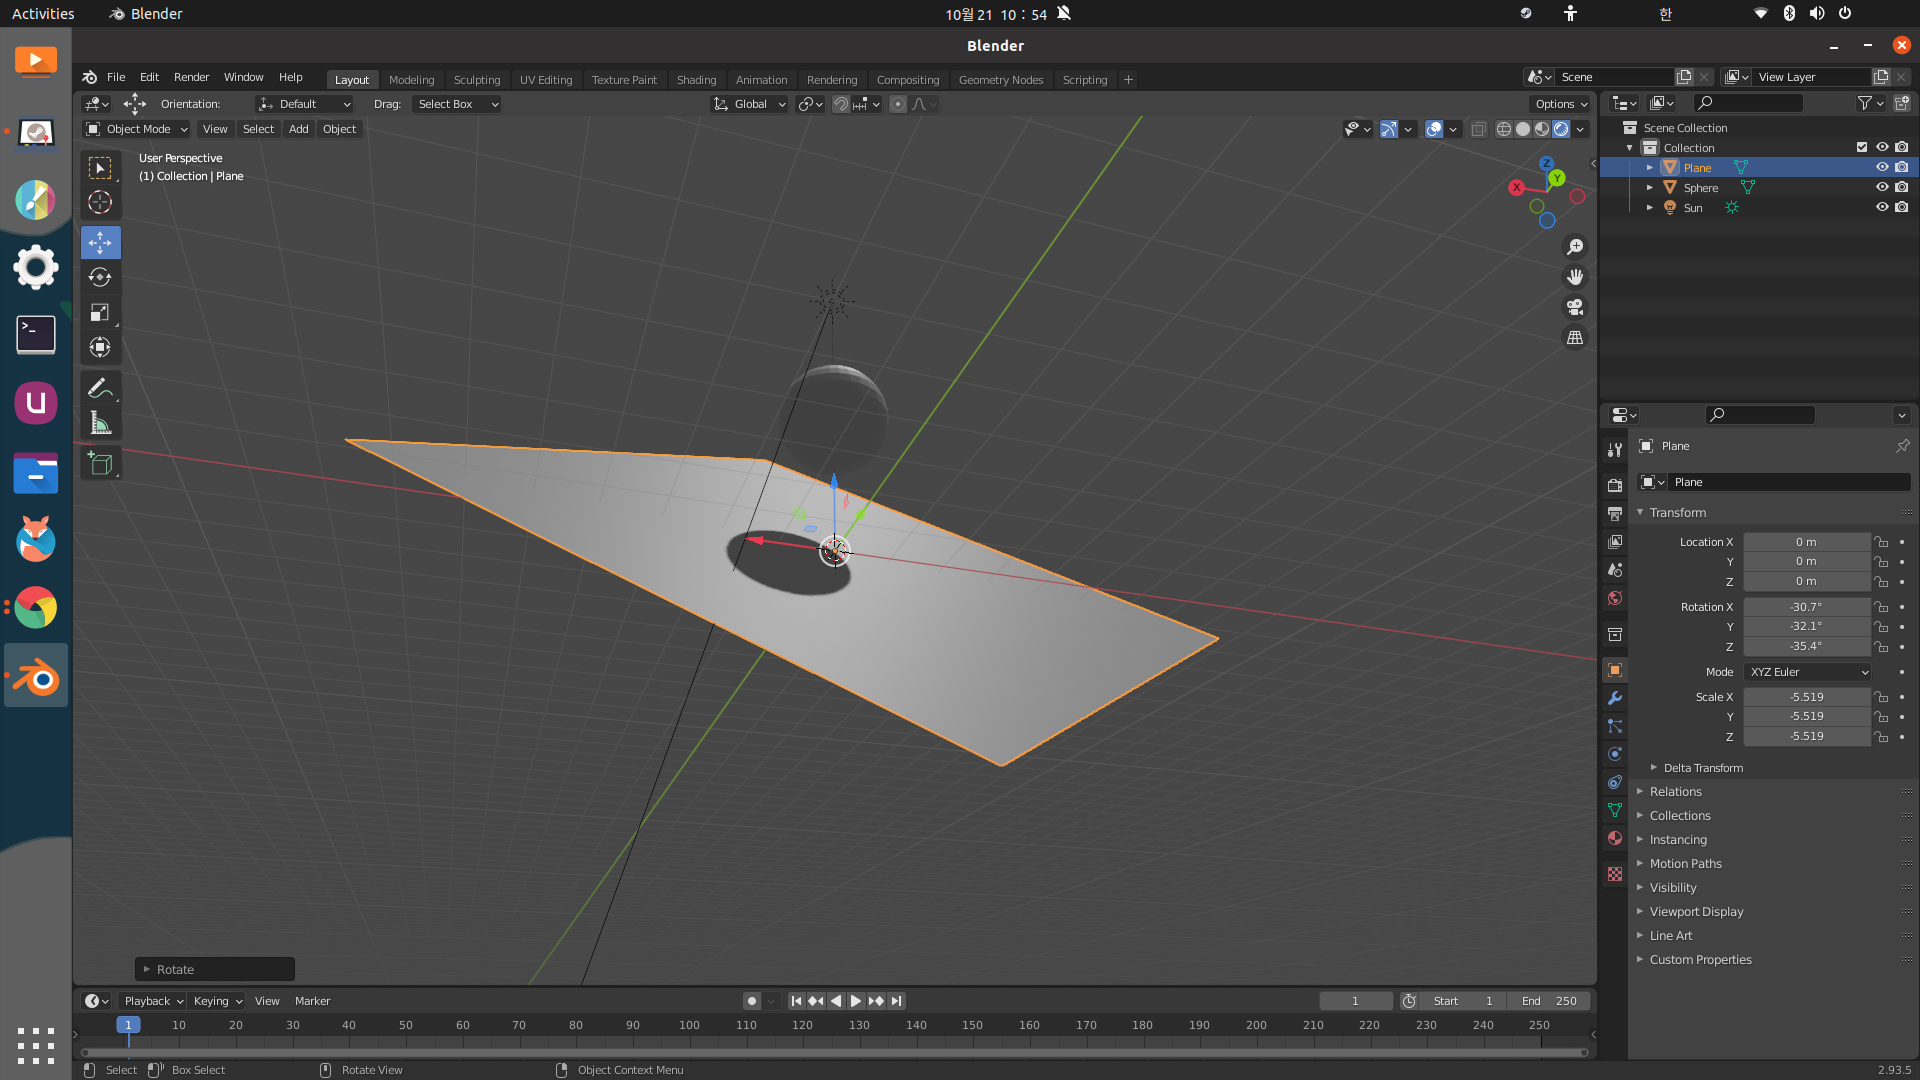Click the Rotation X value field

coord(1805,607)
